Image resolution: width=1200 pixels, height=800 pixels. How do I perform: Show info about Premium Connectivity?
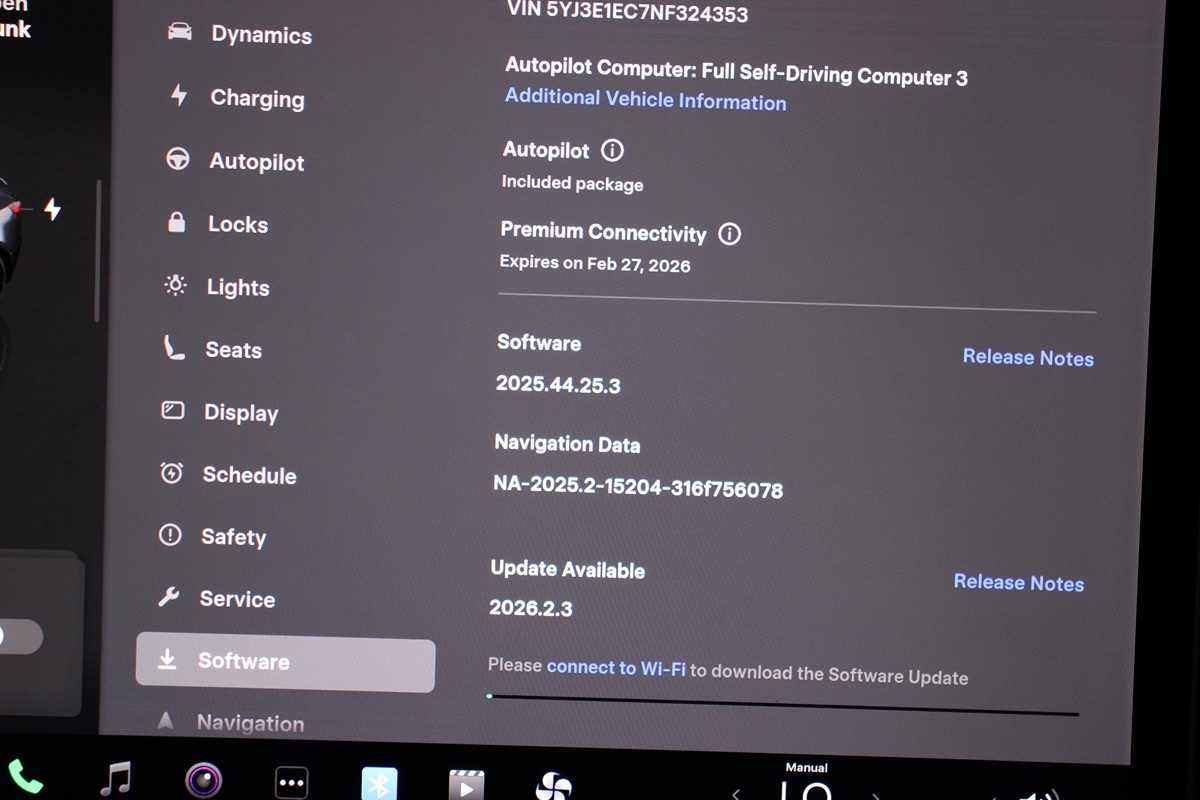[x=730, y=235]
